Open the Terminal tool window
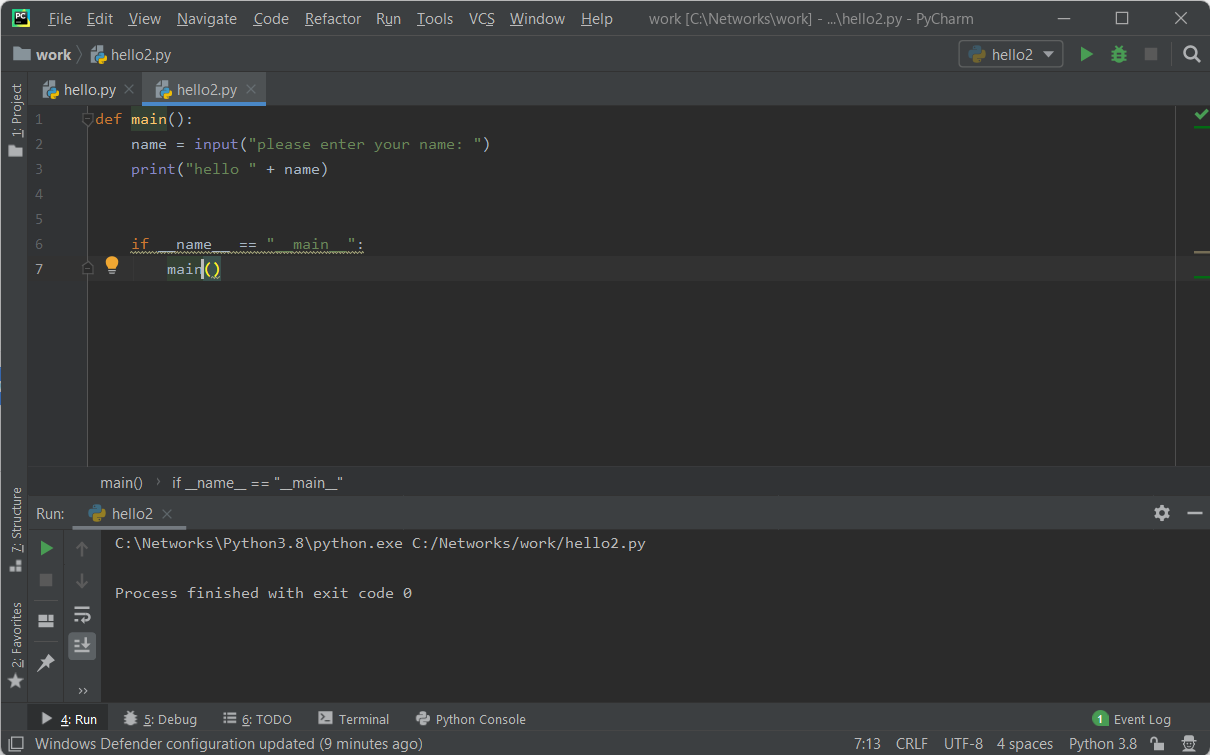The height and width of the screenshot is (755, 1210). (354, 719)
